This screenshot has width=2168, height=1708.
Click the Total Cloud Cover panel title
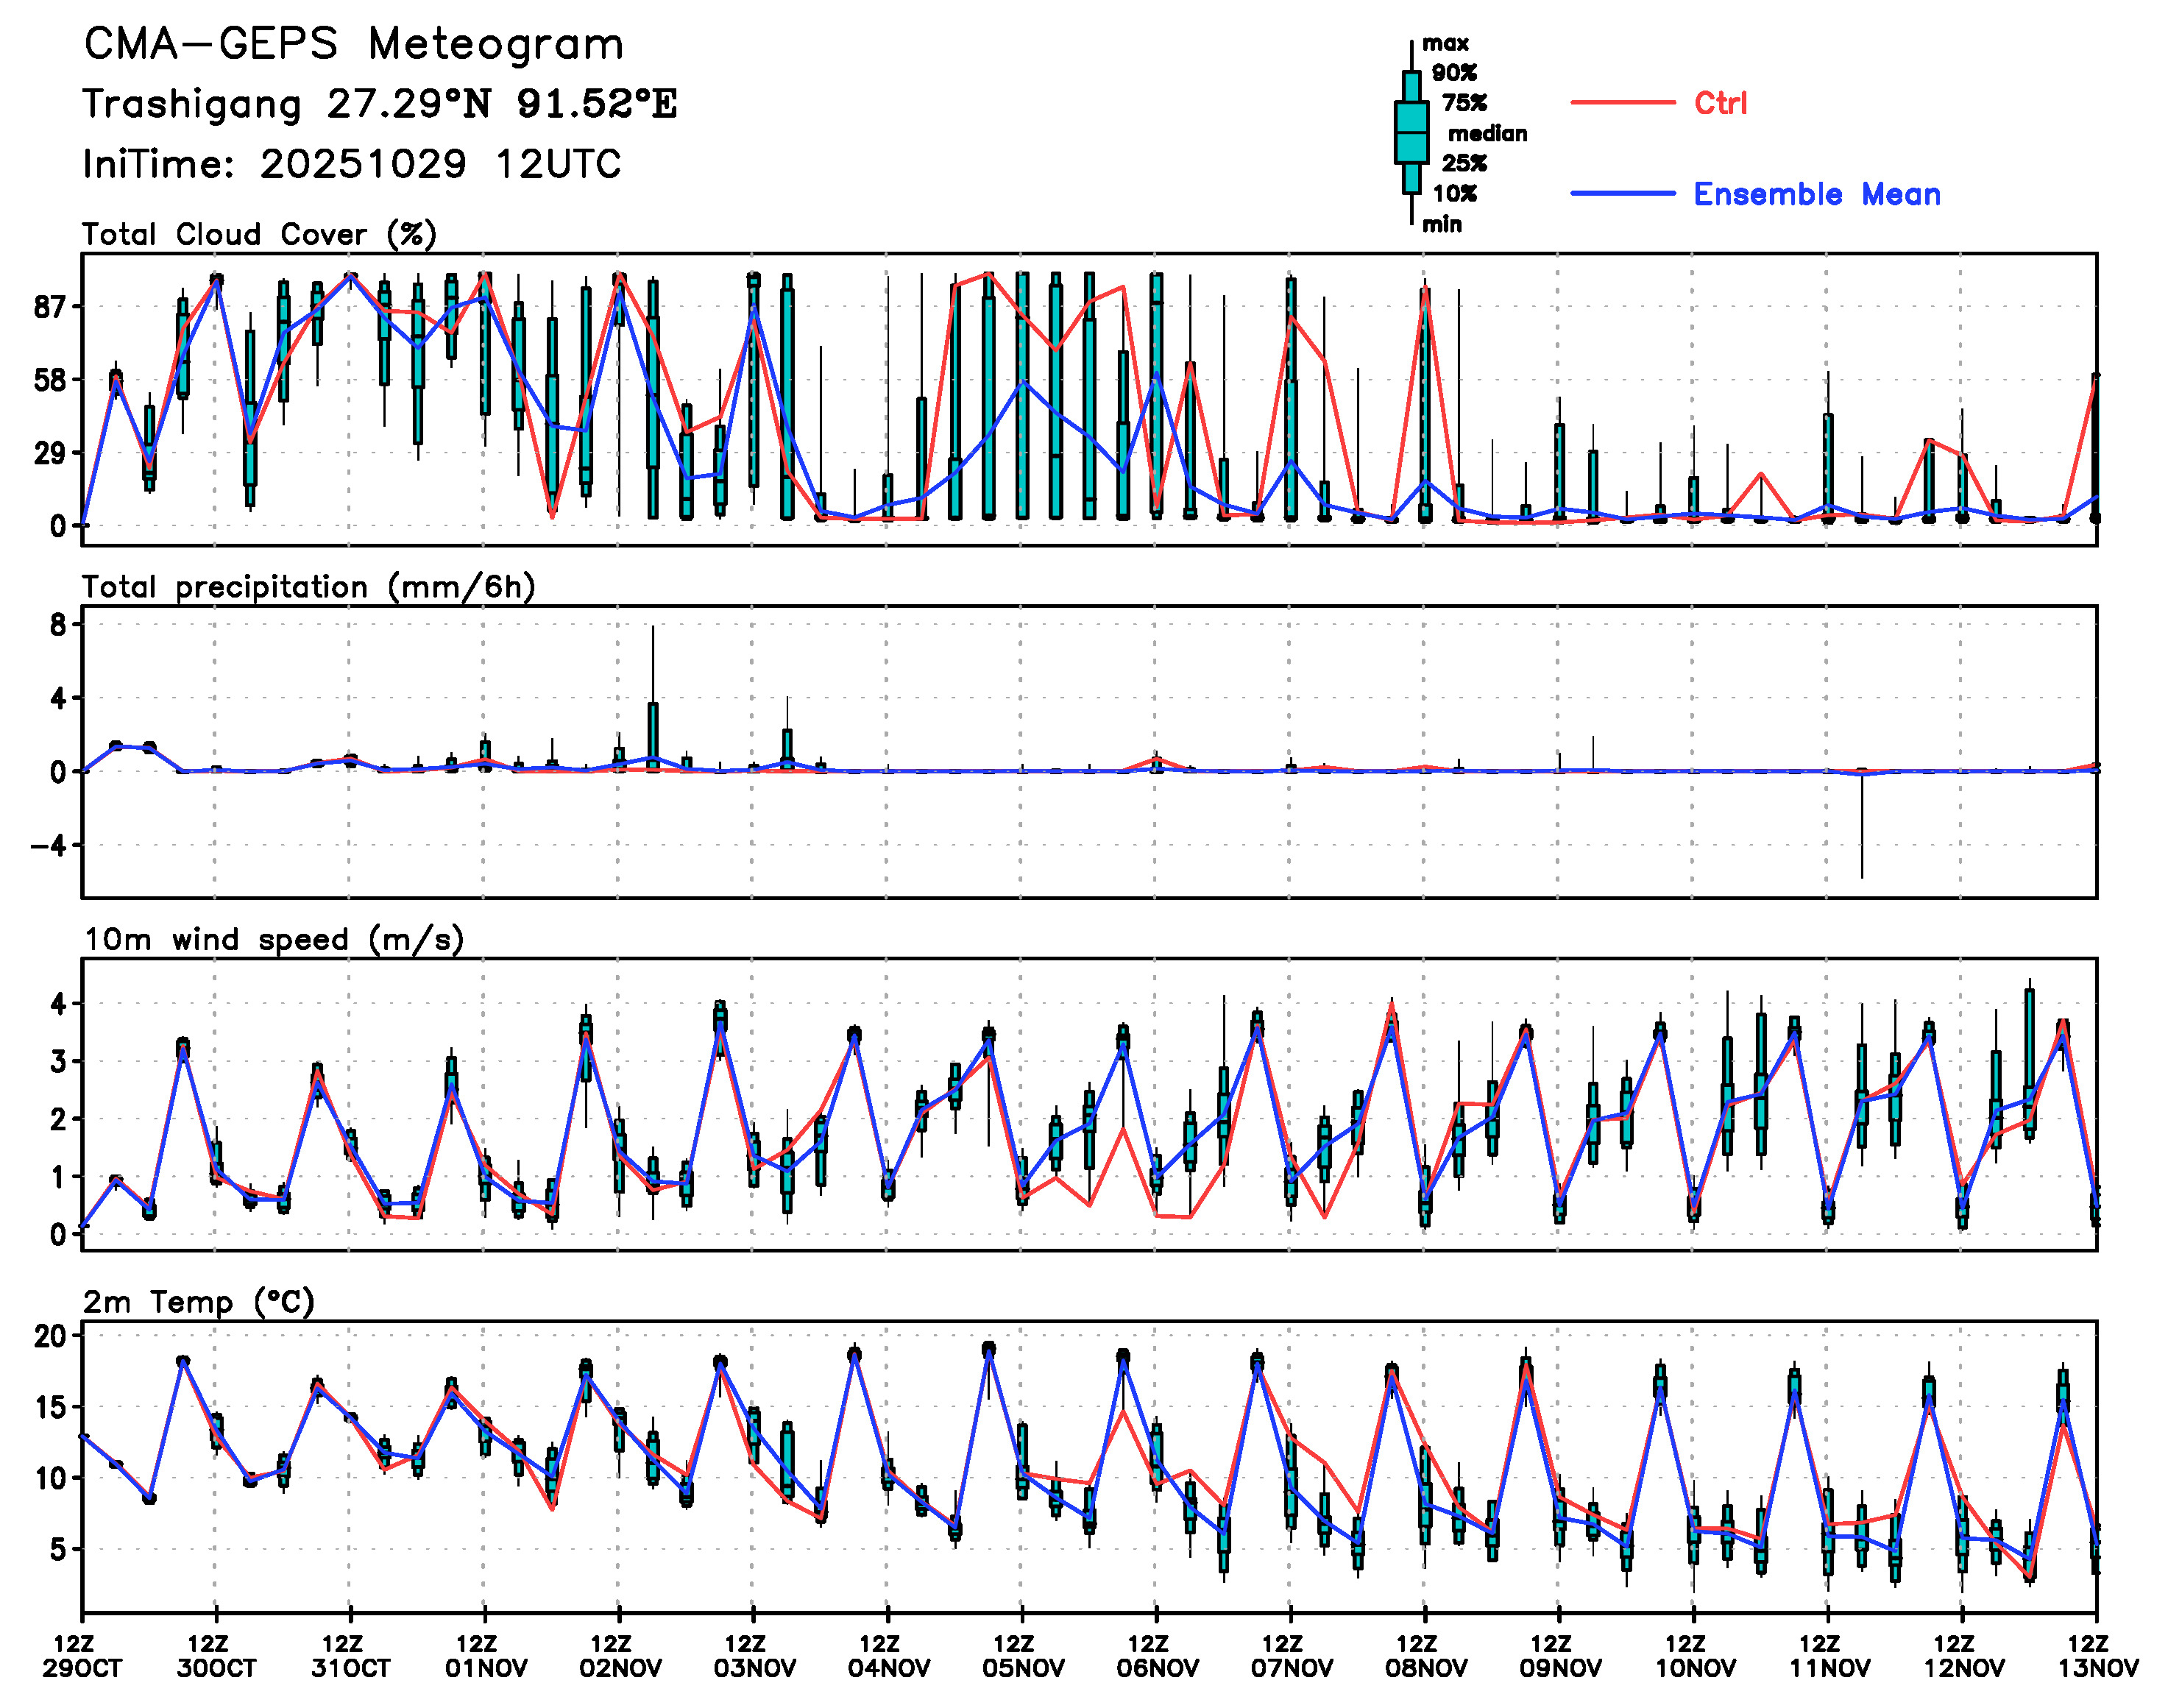tap(259, 235)
